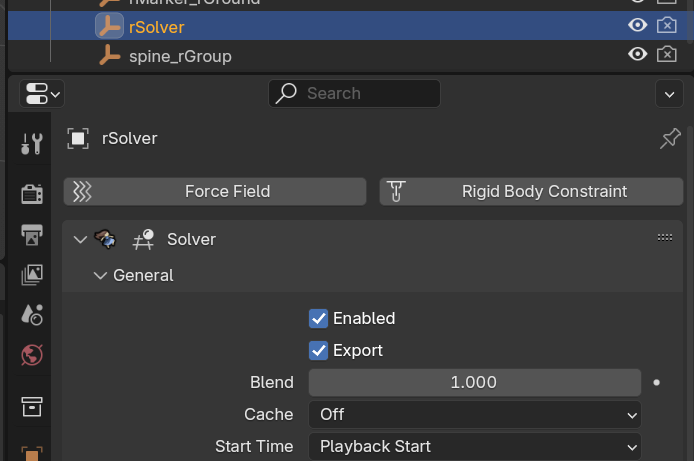This screenshot has width=694, height=461.
Task: Disable rSolver in renders
Action: 667,26
